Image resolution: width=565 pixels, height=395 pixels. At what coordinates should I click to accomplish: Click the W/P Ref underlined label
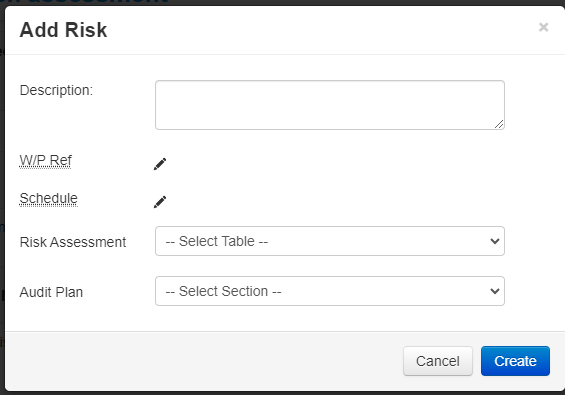[x=45, y=160]
